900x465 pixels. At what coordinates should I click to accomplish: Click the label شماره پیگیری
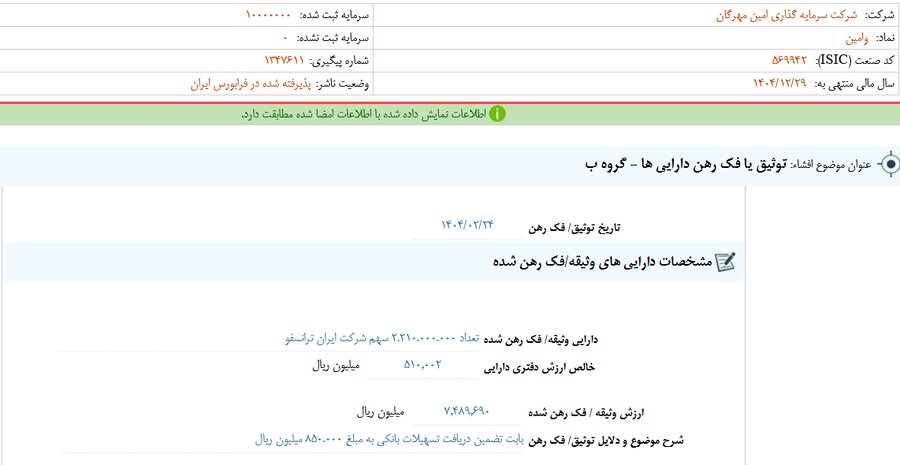(340, 60)
